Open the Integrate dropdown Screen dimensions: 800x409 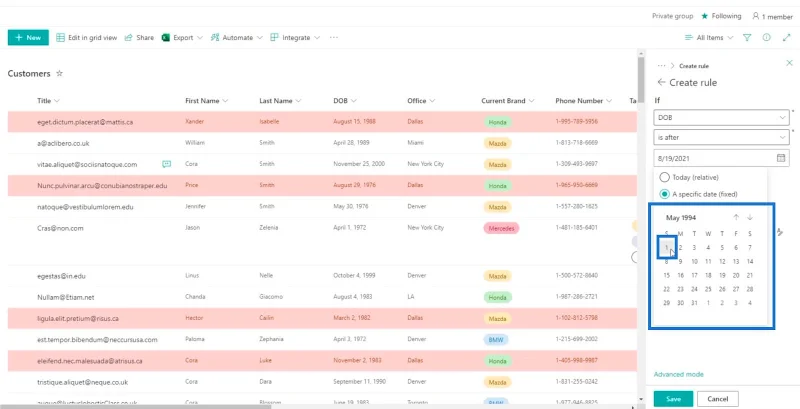295,37
